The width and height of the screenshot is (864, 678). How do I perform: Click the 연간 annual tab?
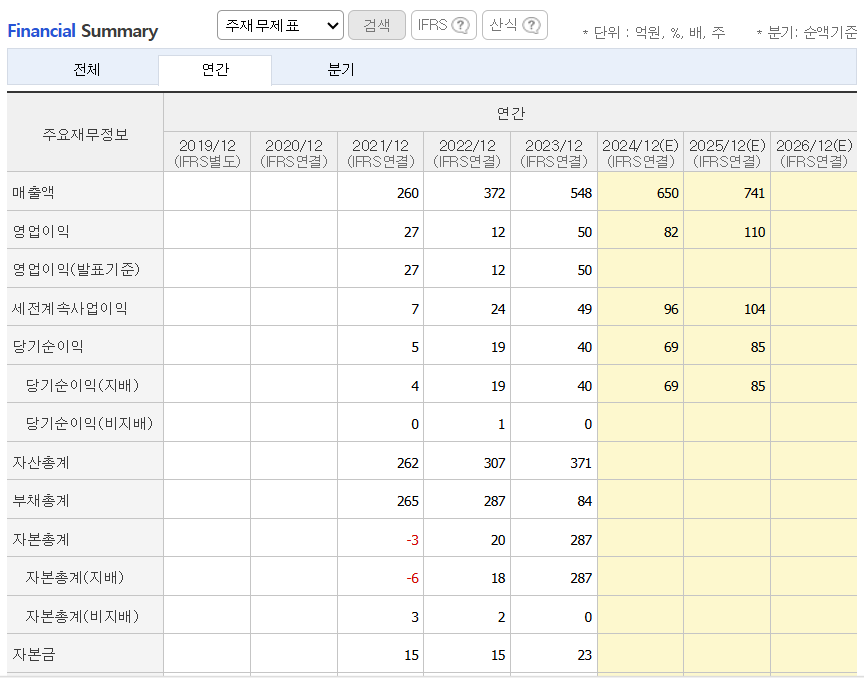pyautogui.click(x=215, y=71)
